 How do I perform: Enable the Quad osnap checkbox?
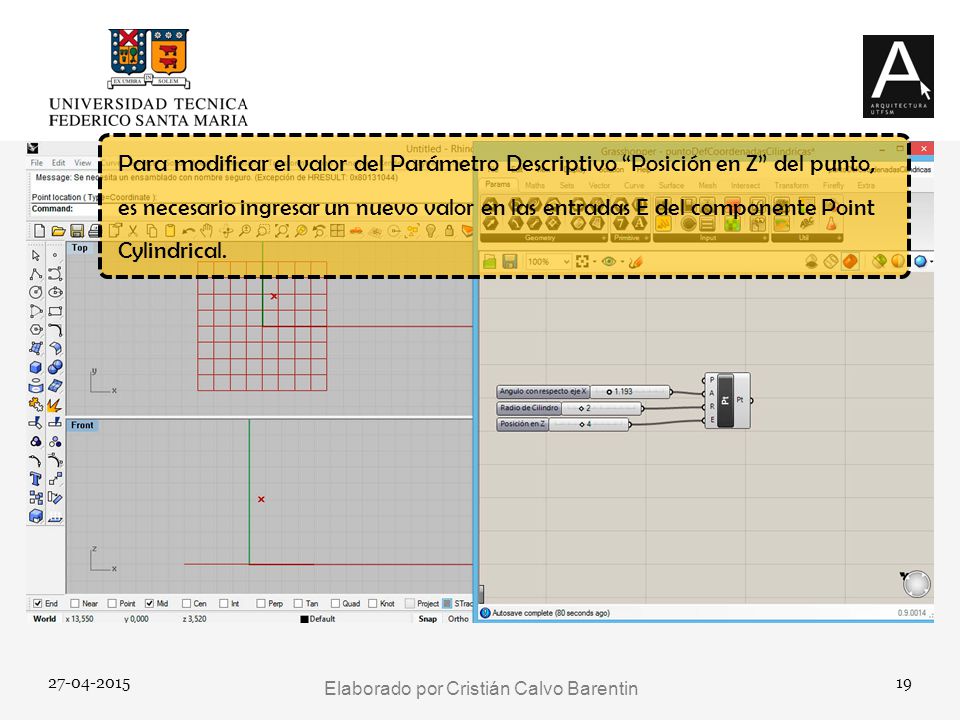tap(335, 603)
